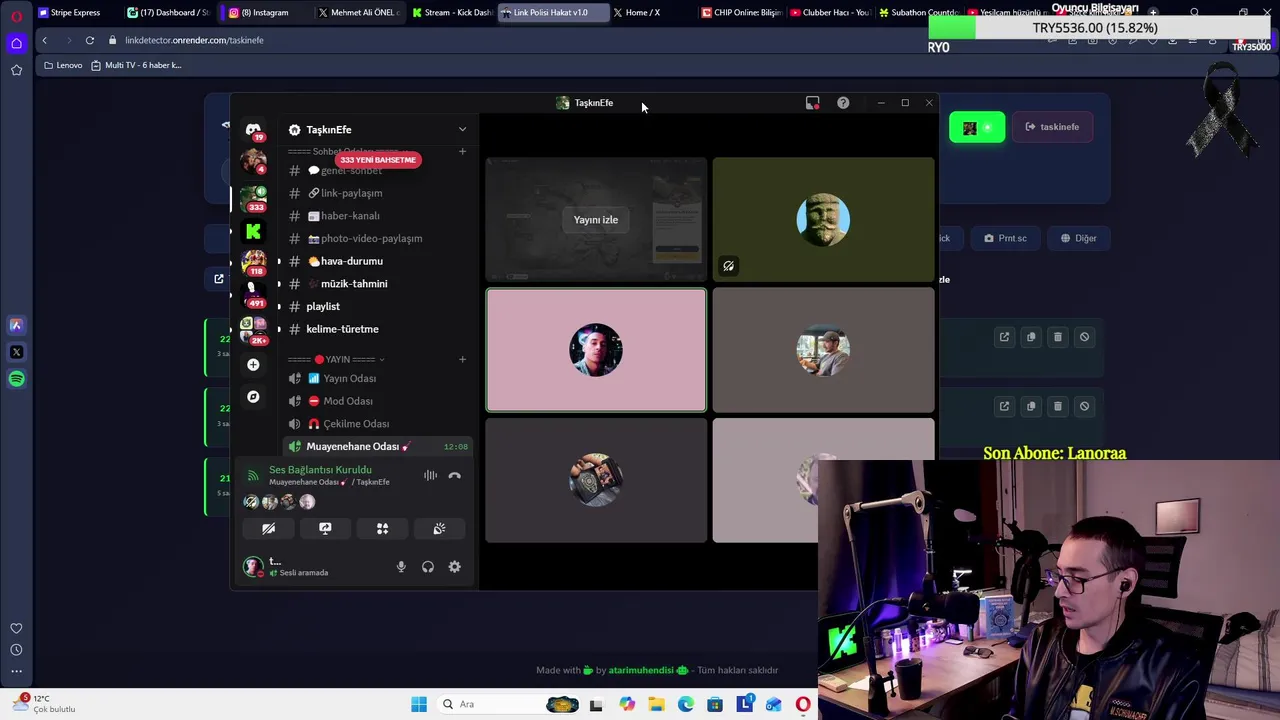
Task: Start an activity in voice panel
Action: 382,528
